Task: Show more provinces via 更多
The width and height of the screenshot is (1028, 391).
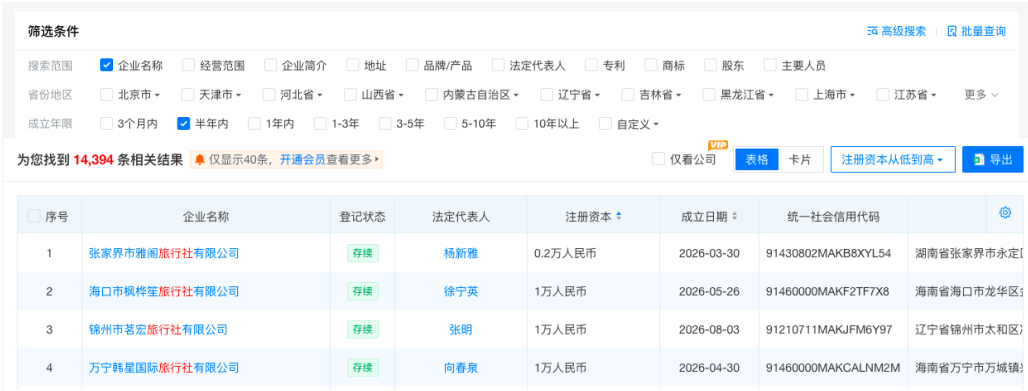Action: pos(981,94)
